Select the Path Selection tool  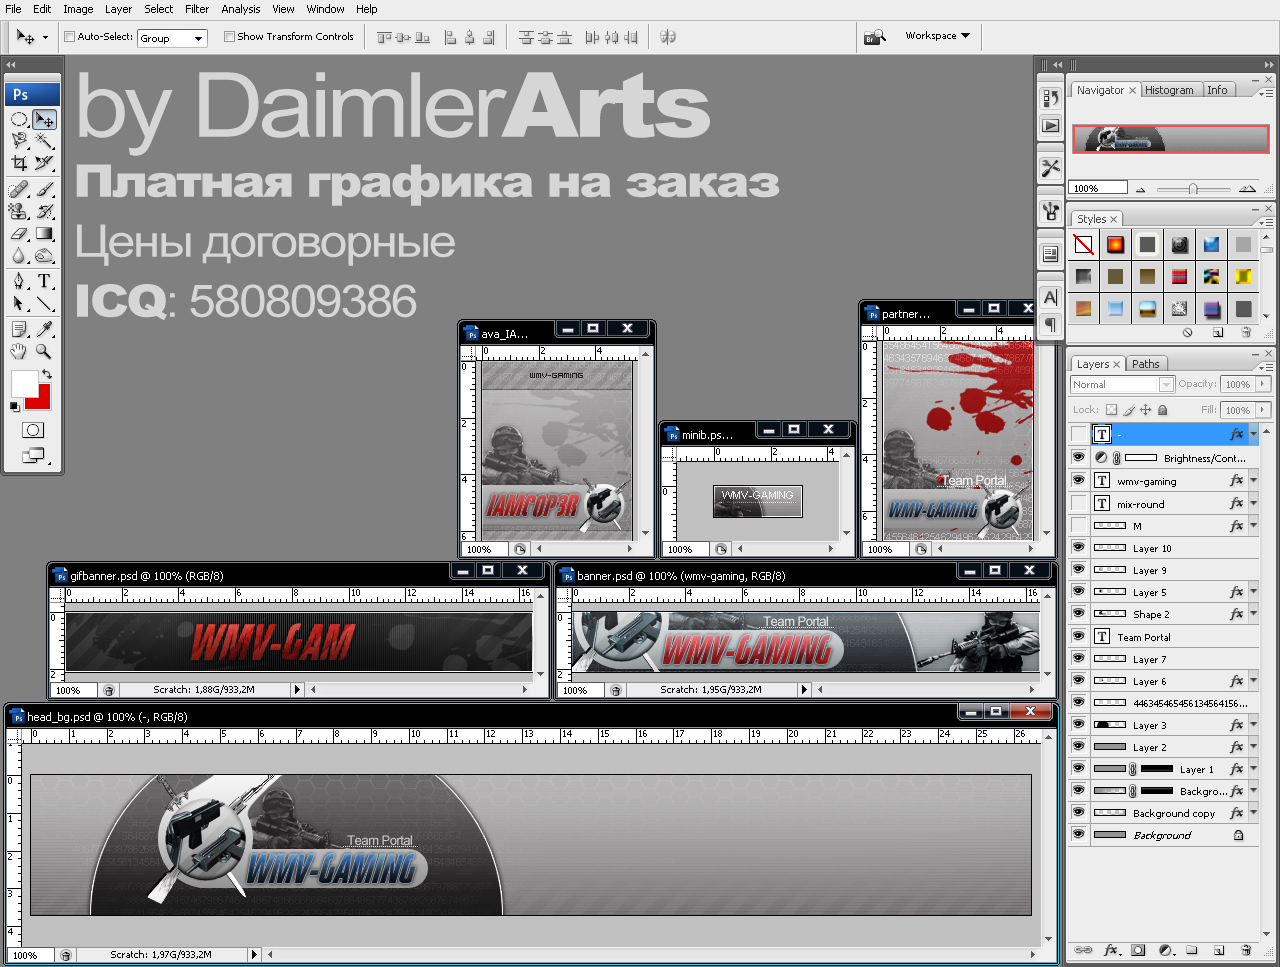(19, 303)
